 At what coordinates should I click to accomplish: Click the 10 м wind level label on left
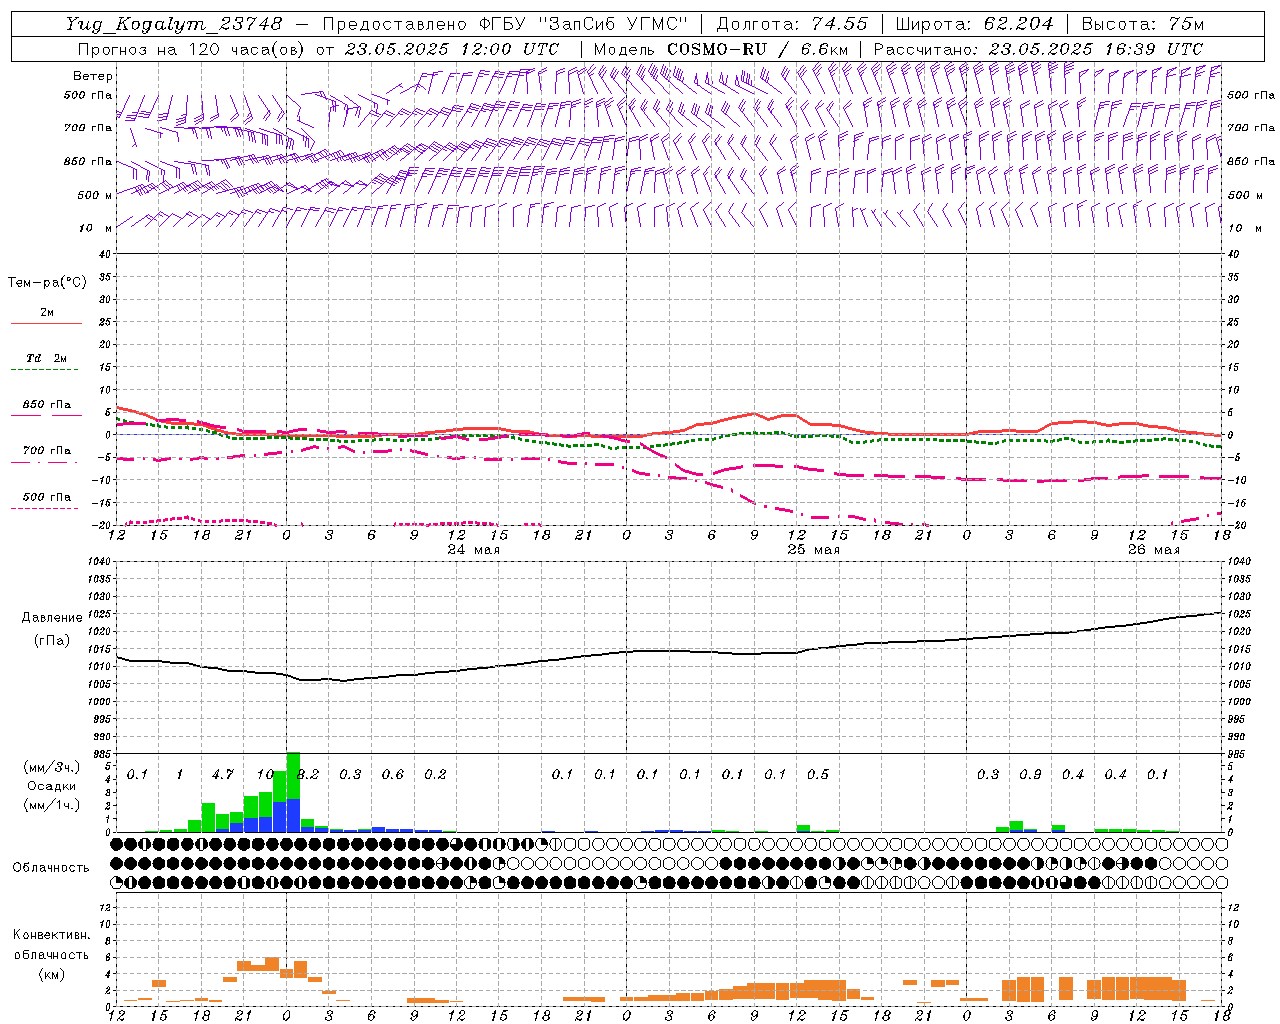click(x=96, y=228)
